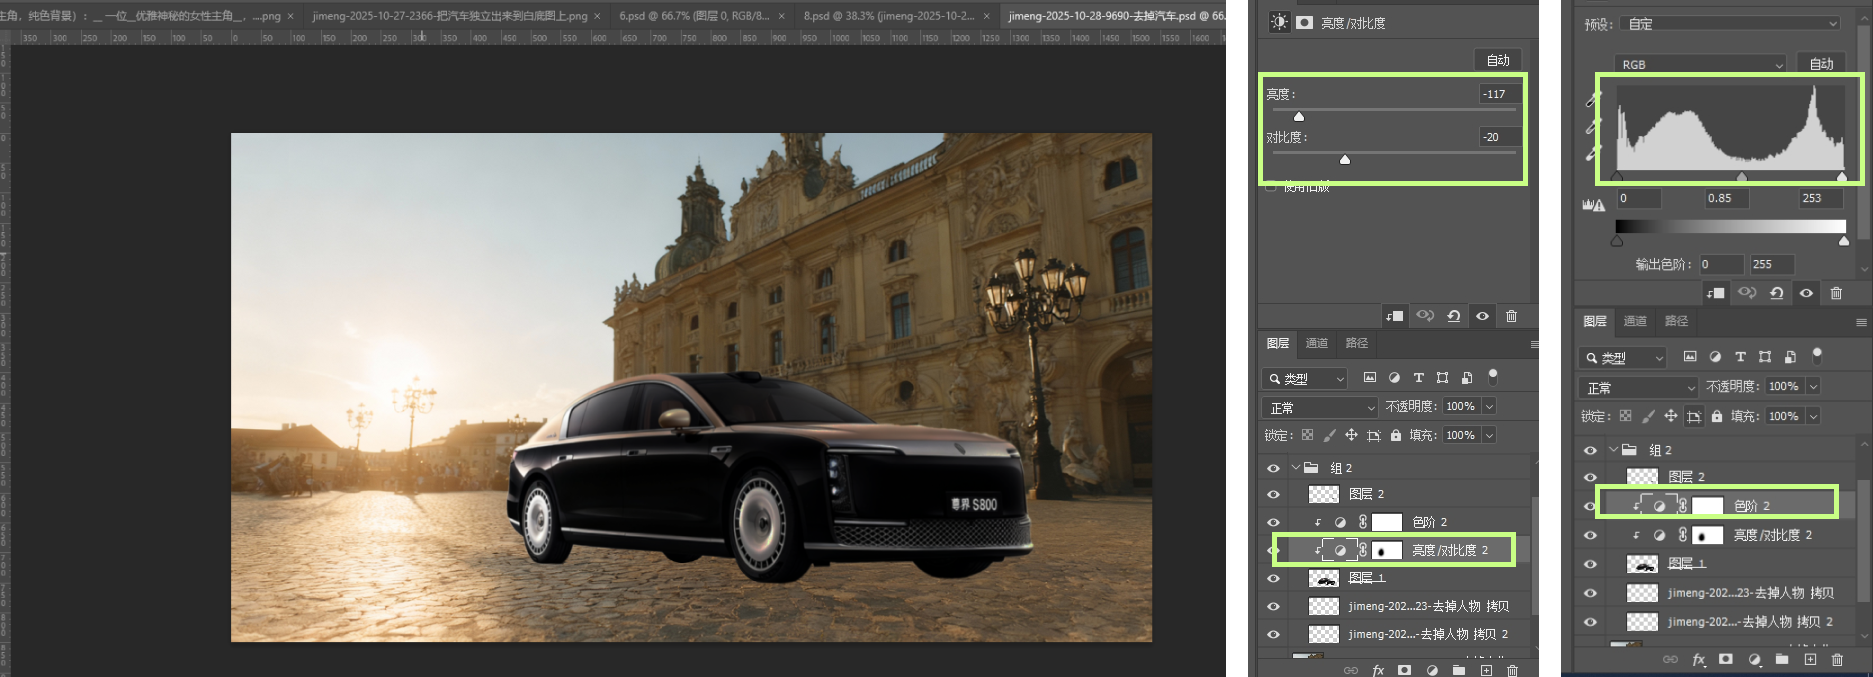Click the brightness (亮度) slider handle

(1299, 116)
